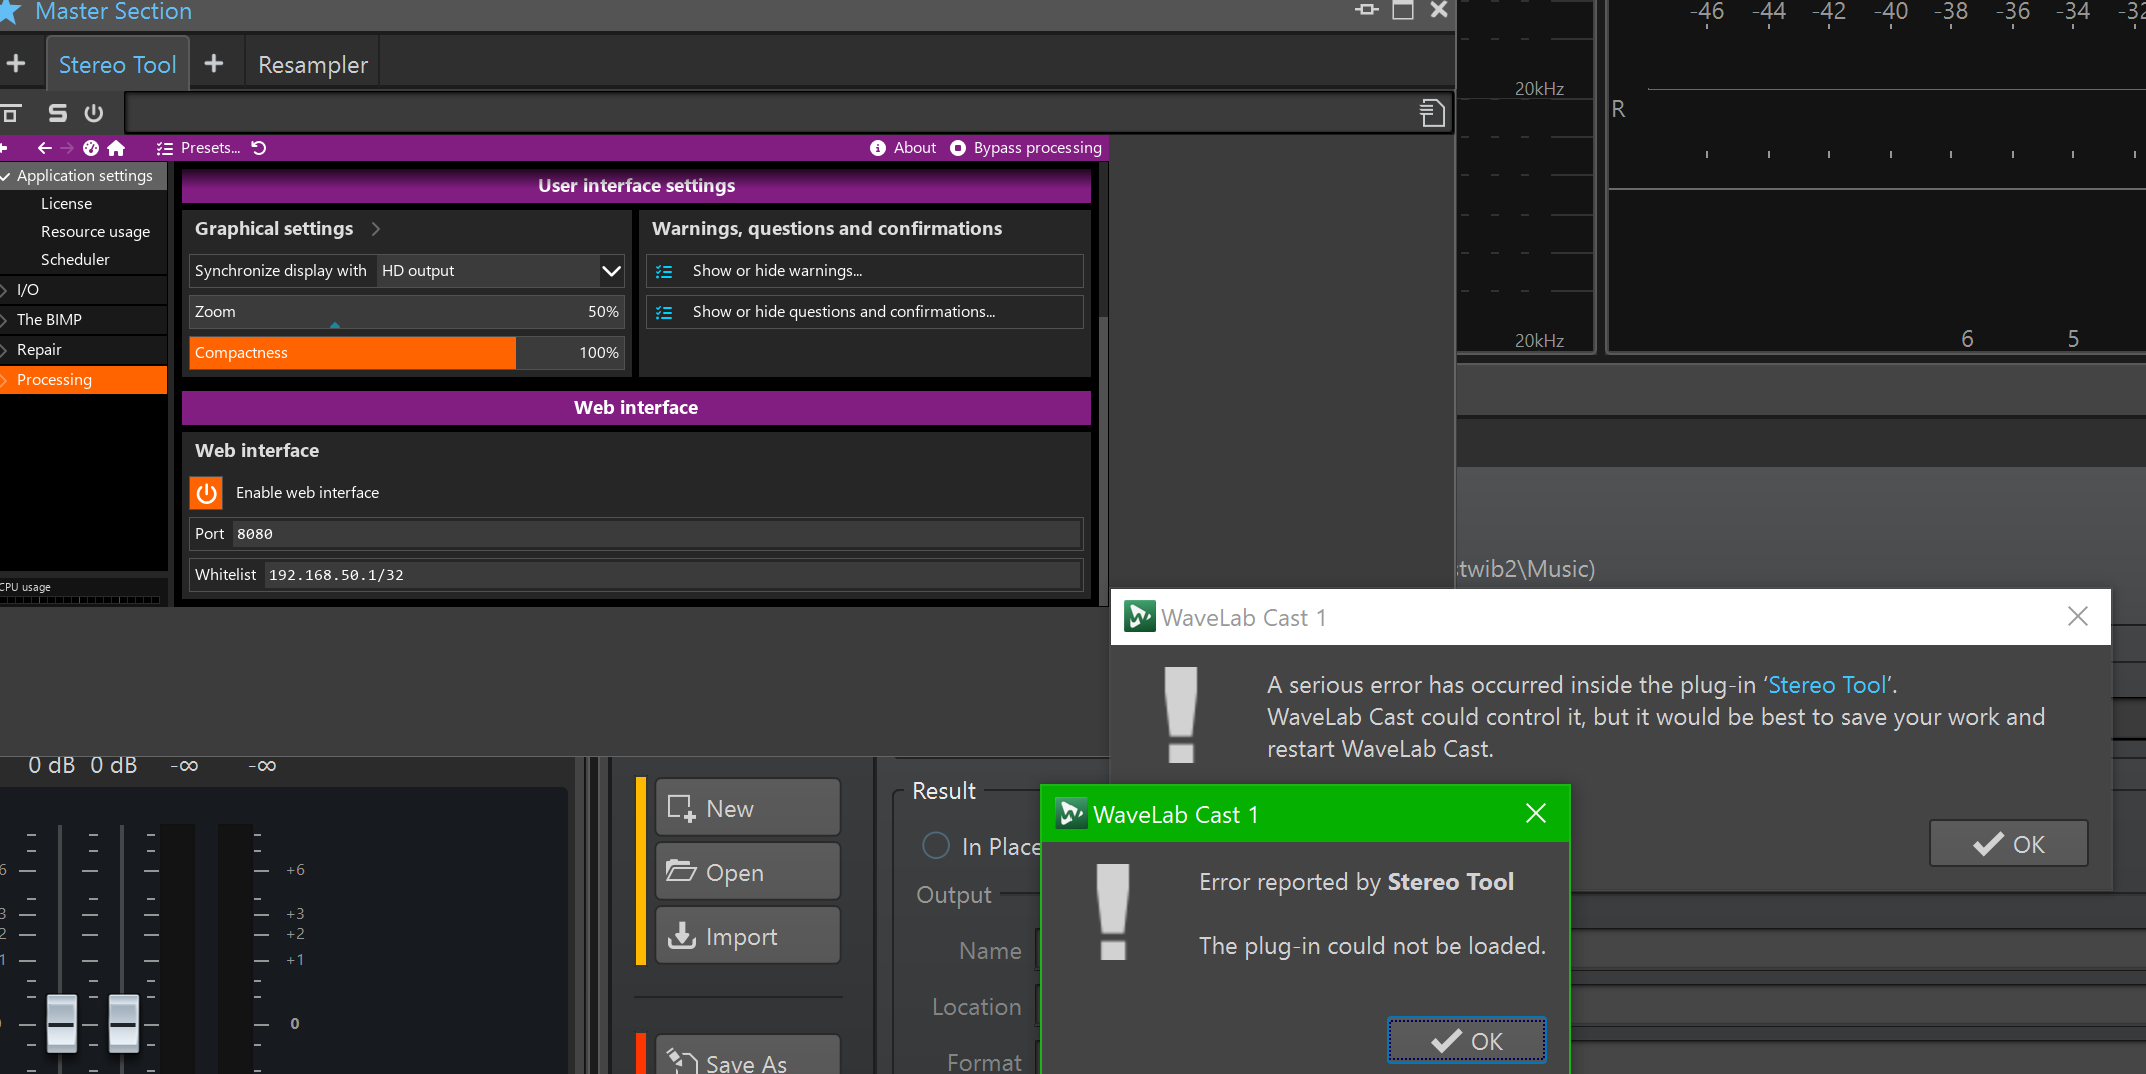Maximize the Master Section panel
The width and height of the screenshot is (2146, 1074).
[x=1403, y=10]
